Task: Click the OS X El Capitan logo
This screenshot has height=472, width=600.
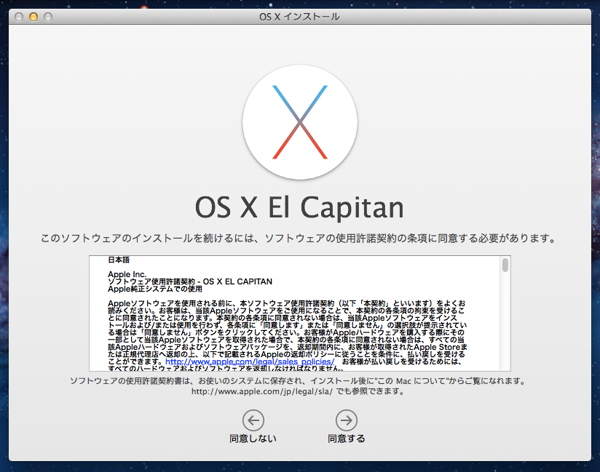Action: (x=300, y=122)
